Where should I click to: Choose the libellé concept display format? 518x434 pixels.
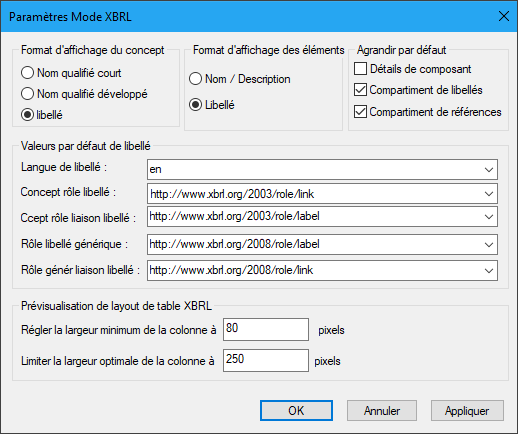(27, 115)
